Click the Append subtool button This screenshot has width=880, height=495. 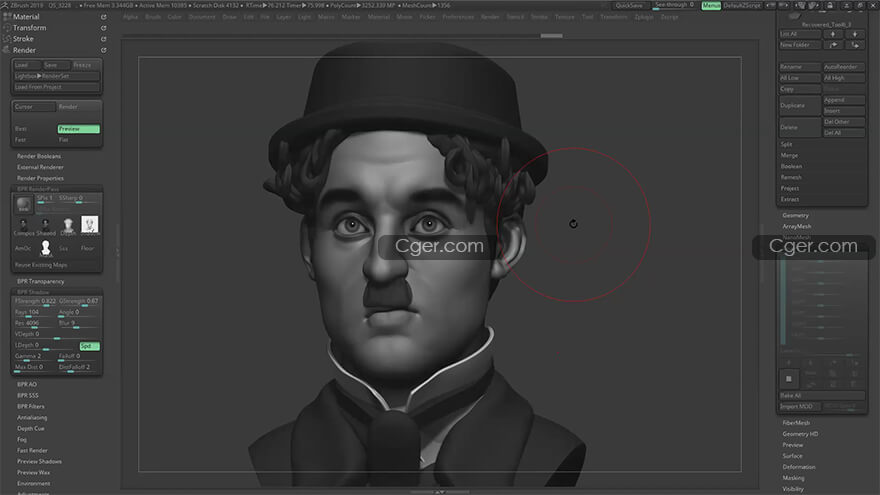(844, 100)
